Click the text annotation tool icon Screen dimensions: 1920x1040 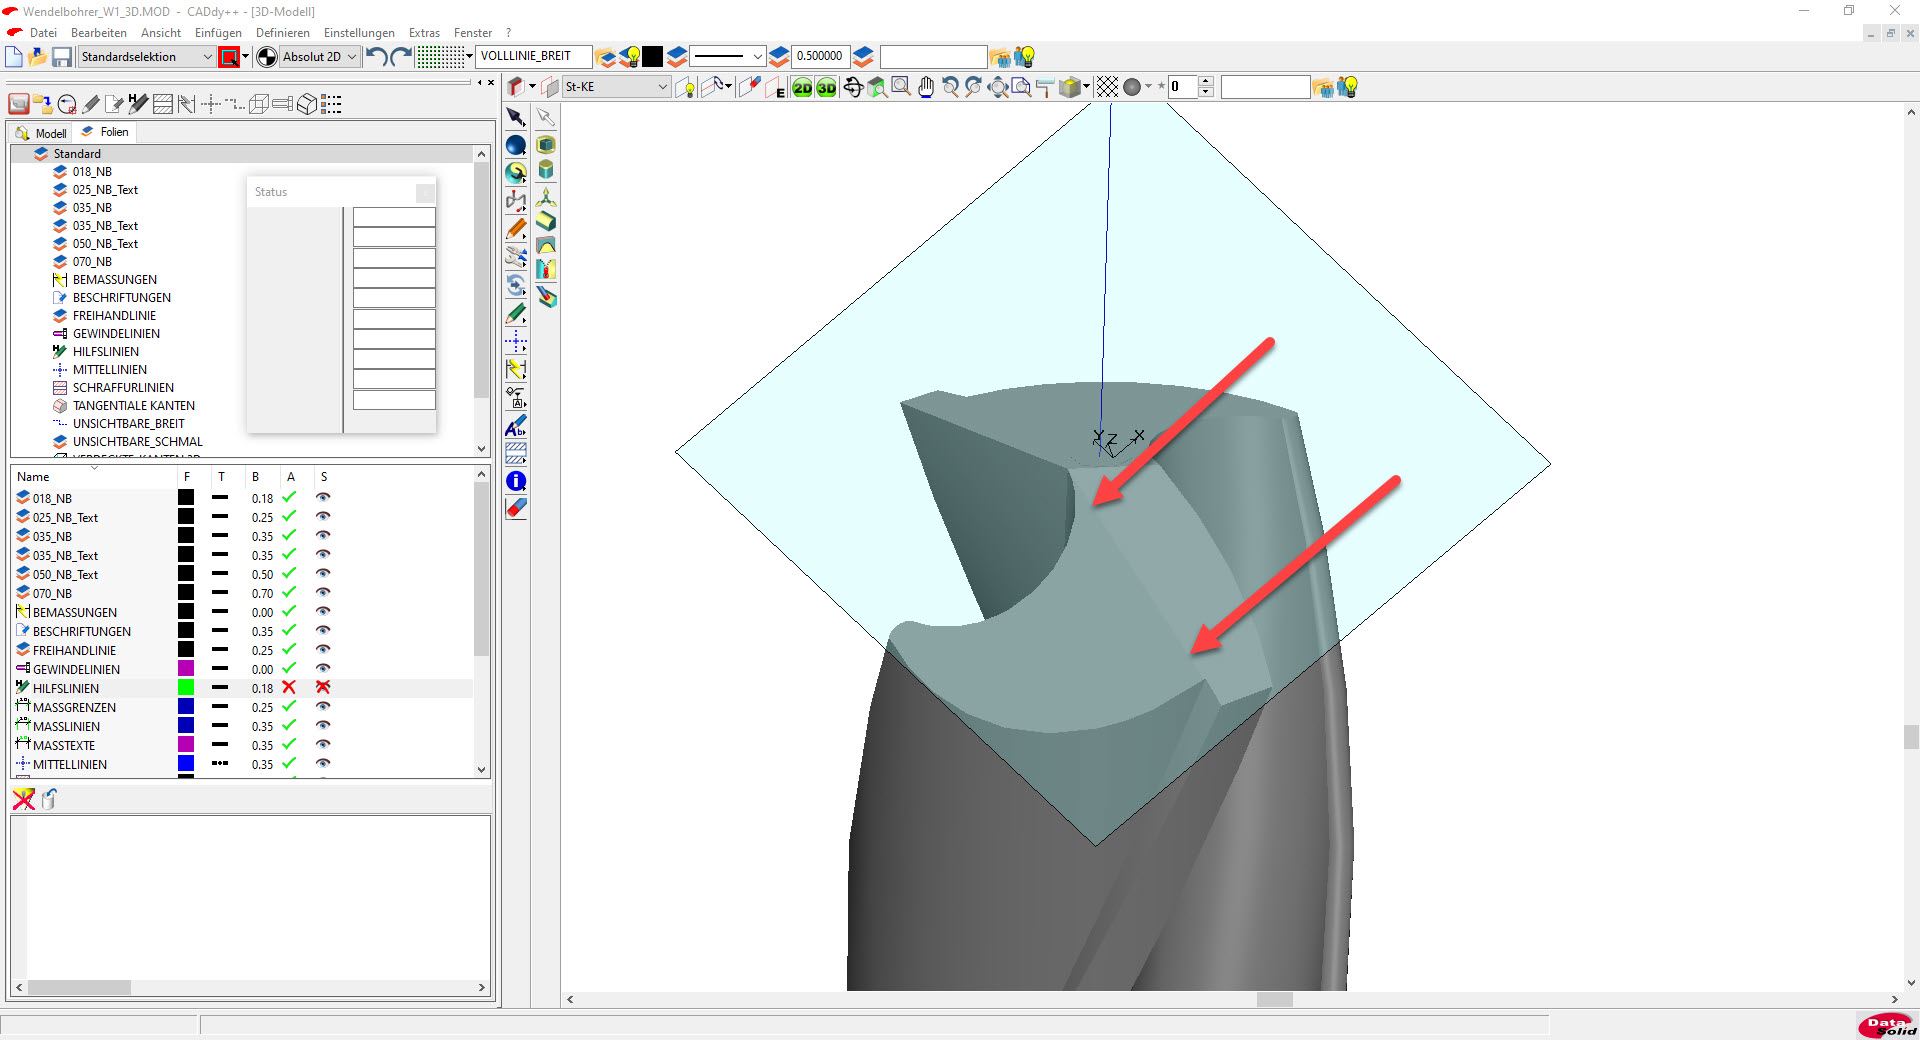pos(516,426)
